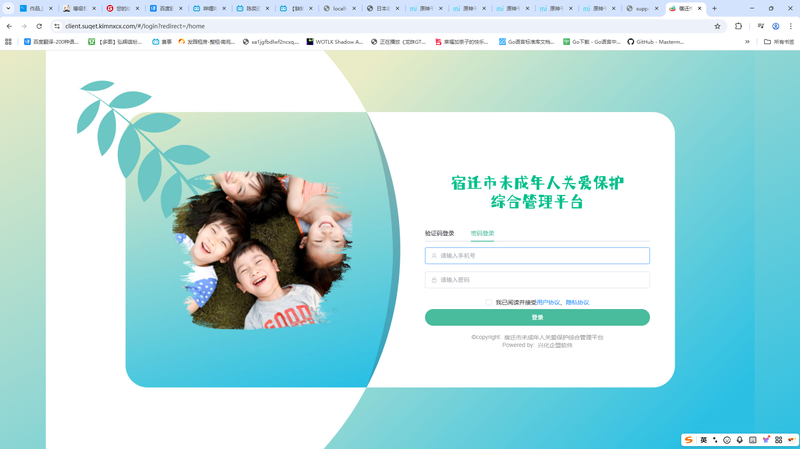
Task: Open the 隐私协议 privacy agreement link
Action: tap(577, 303)
